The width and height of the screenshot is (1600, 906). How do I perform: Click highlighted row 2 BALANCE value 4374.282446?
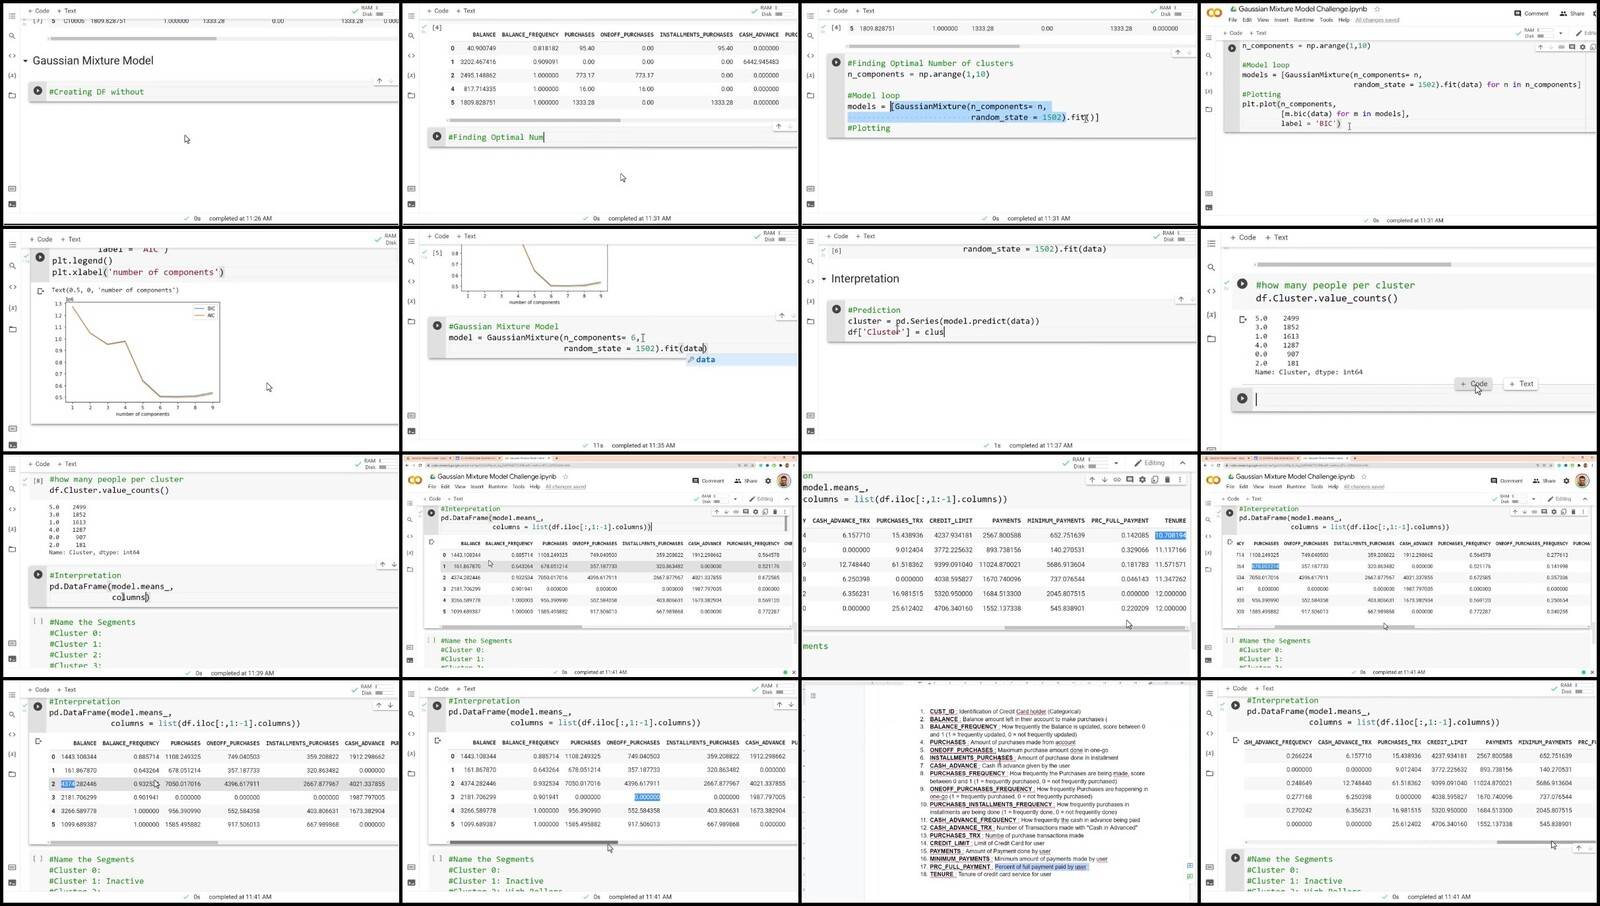click(x=78, y=784)
